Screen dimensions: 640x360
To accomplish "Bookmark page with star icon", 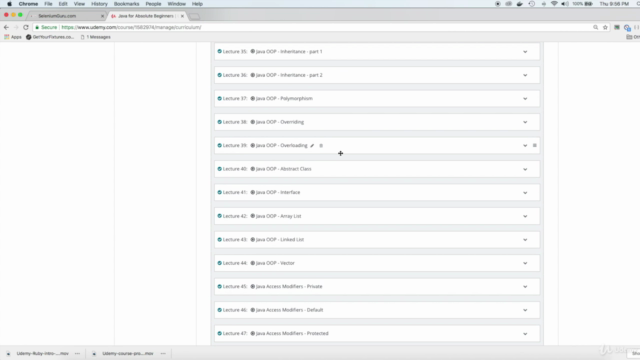I will (x=605, y=27).
